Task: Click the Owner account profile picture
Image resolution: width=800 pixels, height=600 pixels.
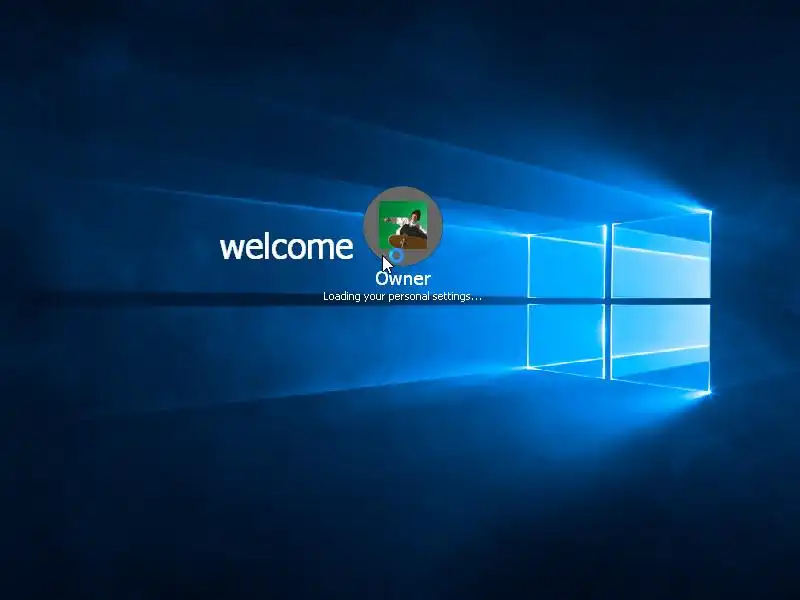Action: (x=403, y=225)
